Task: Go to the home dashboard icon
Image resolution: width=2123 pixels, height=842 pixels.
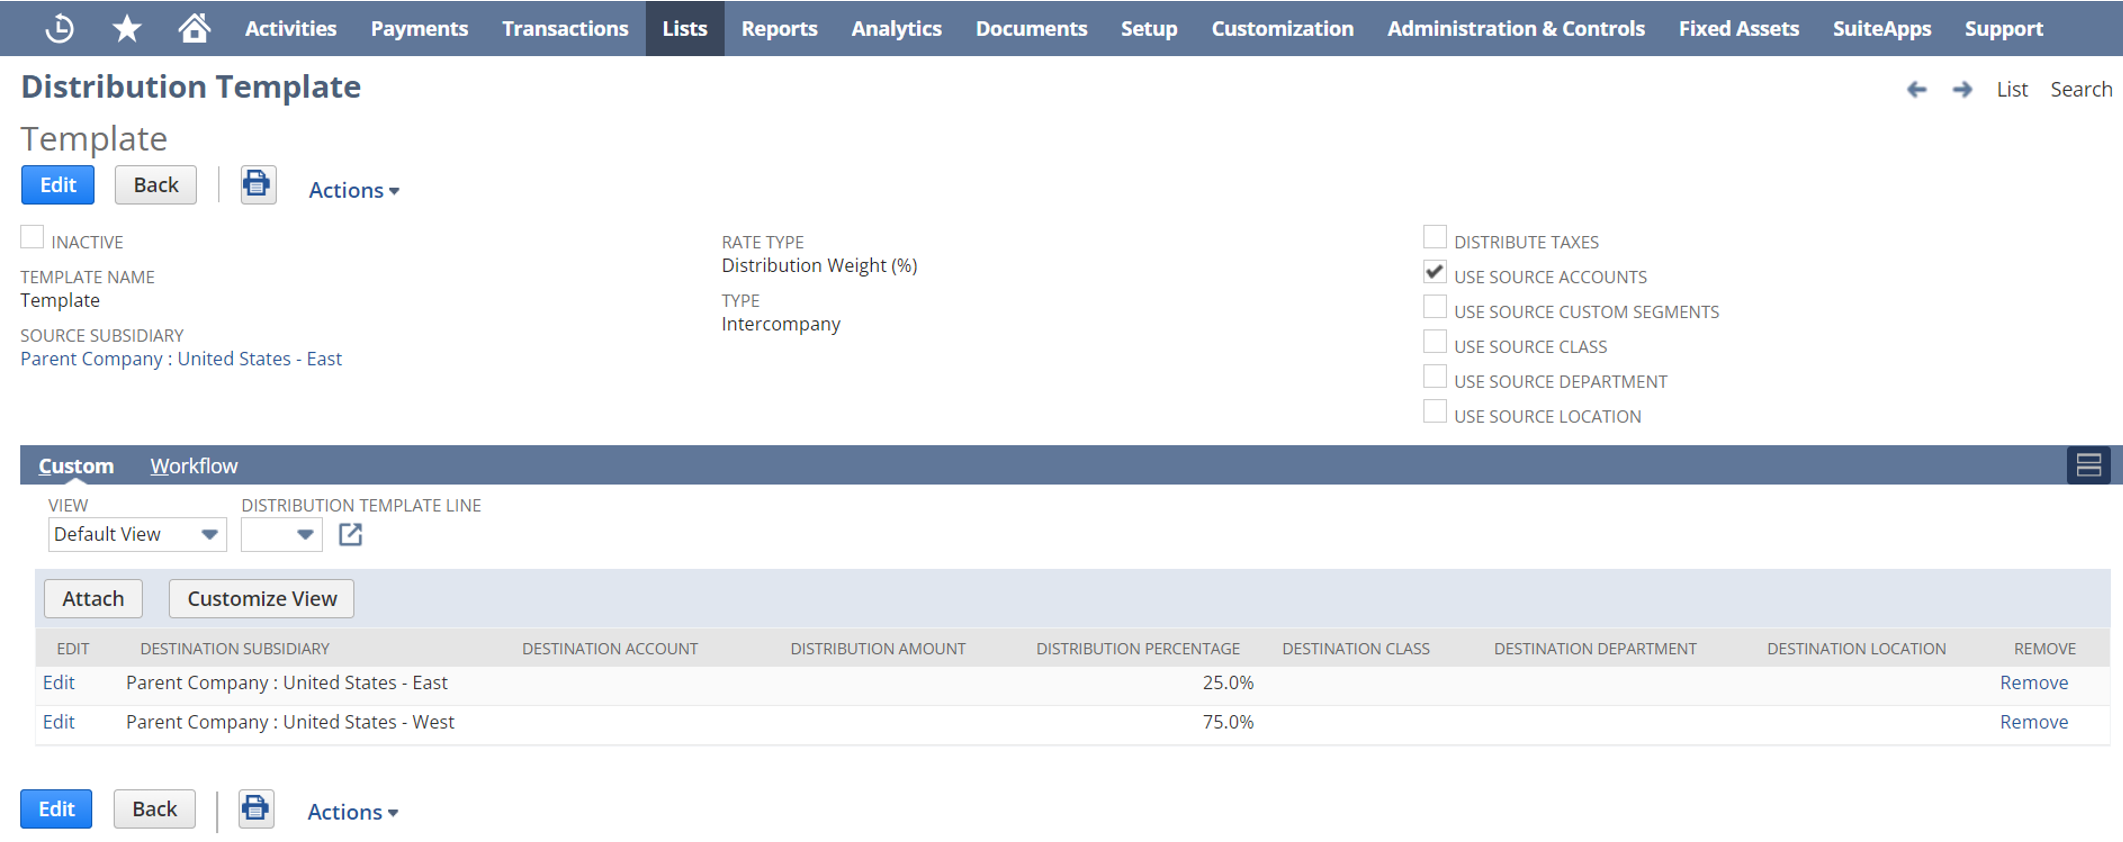Action: [194, 28]
